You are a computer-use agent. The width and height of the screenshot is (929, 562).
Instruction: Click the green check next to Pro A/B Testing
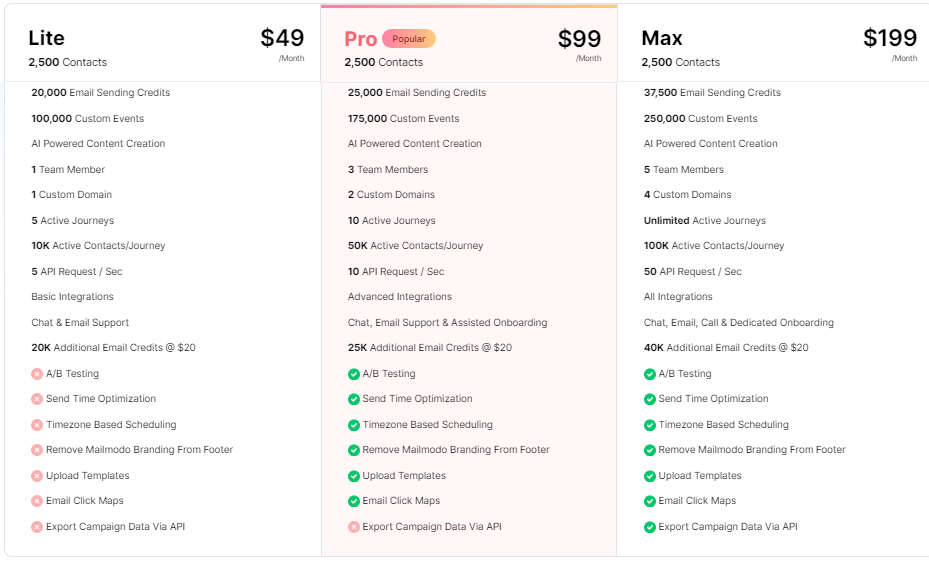pyautogui.click(x=354, y=374)
